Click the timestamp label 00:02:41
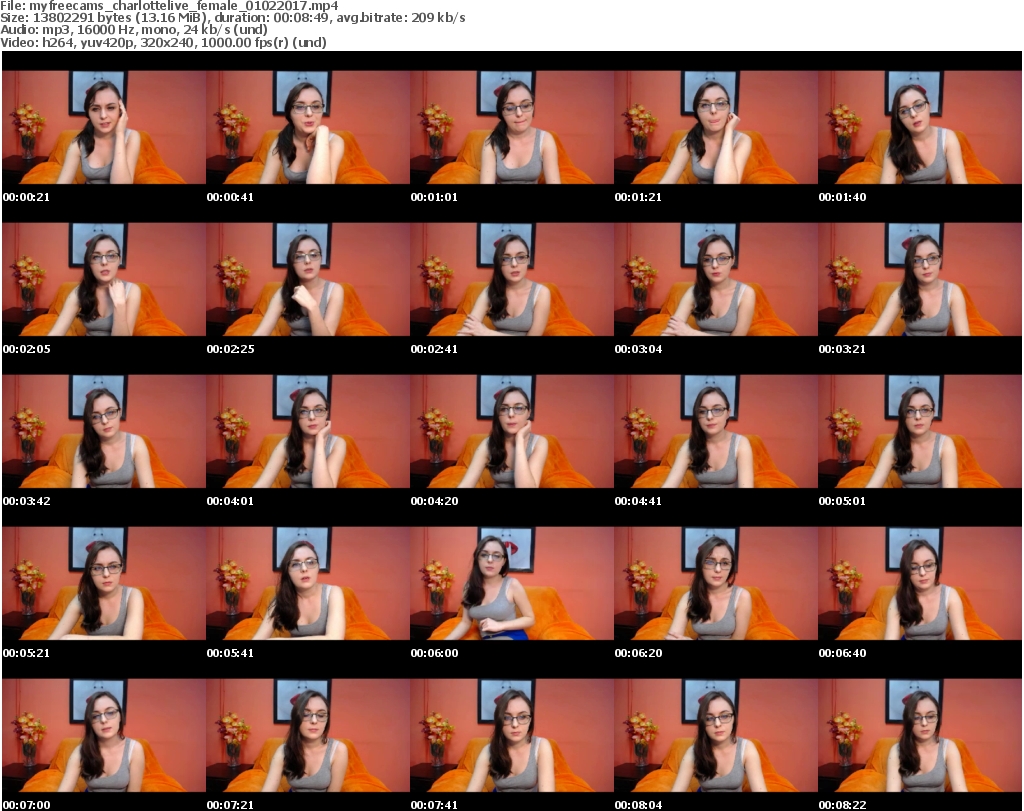 click(434, 349)
